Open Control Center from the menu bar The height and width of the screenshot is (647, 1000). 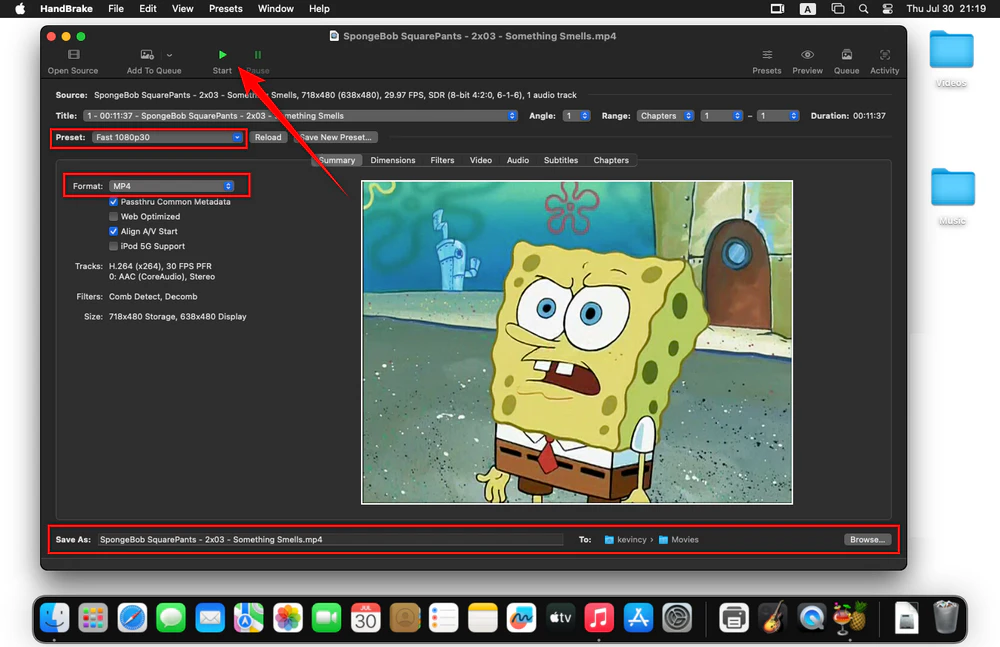(x=887, y=9)
